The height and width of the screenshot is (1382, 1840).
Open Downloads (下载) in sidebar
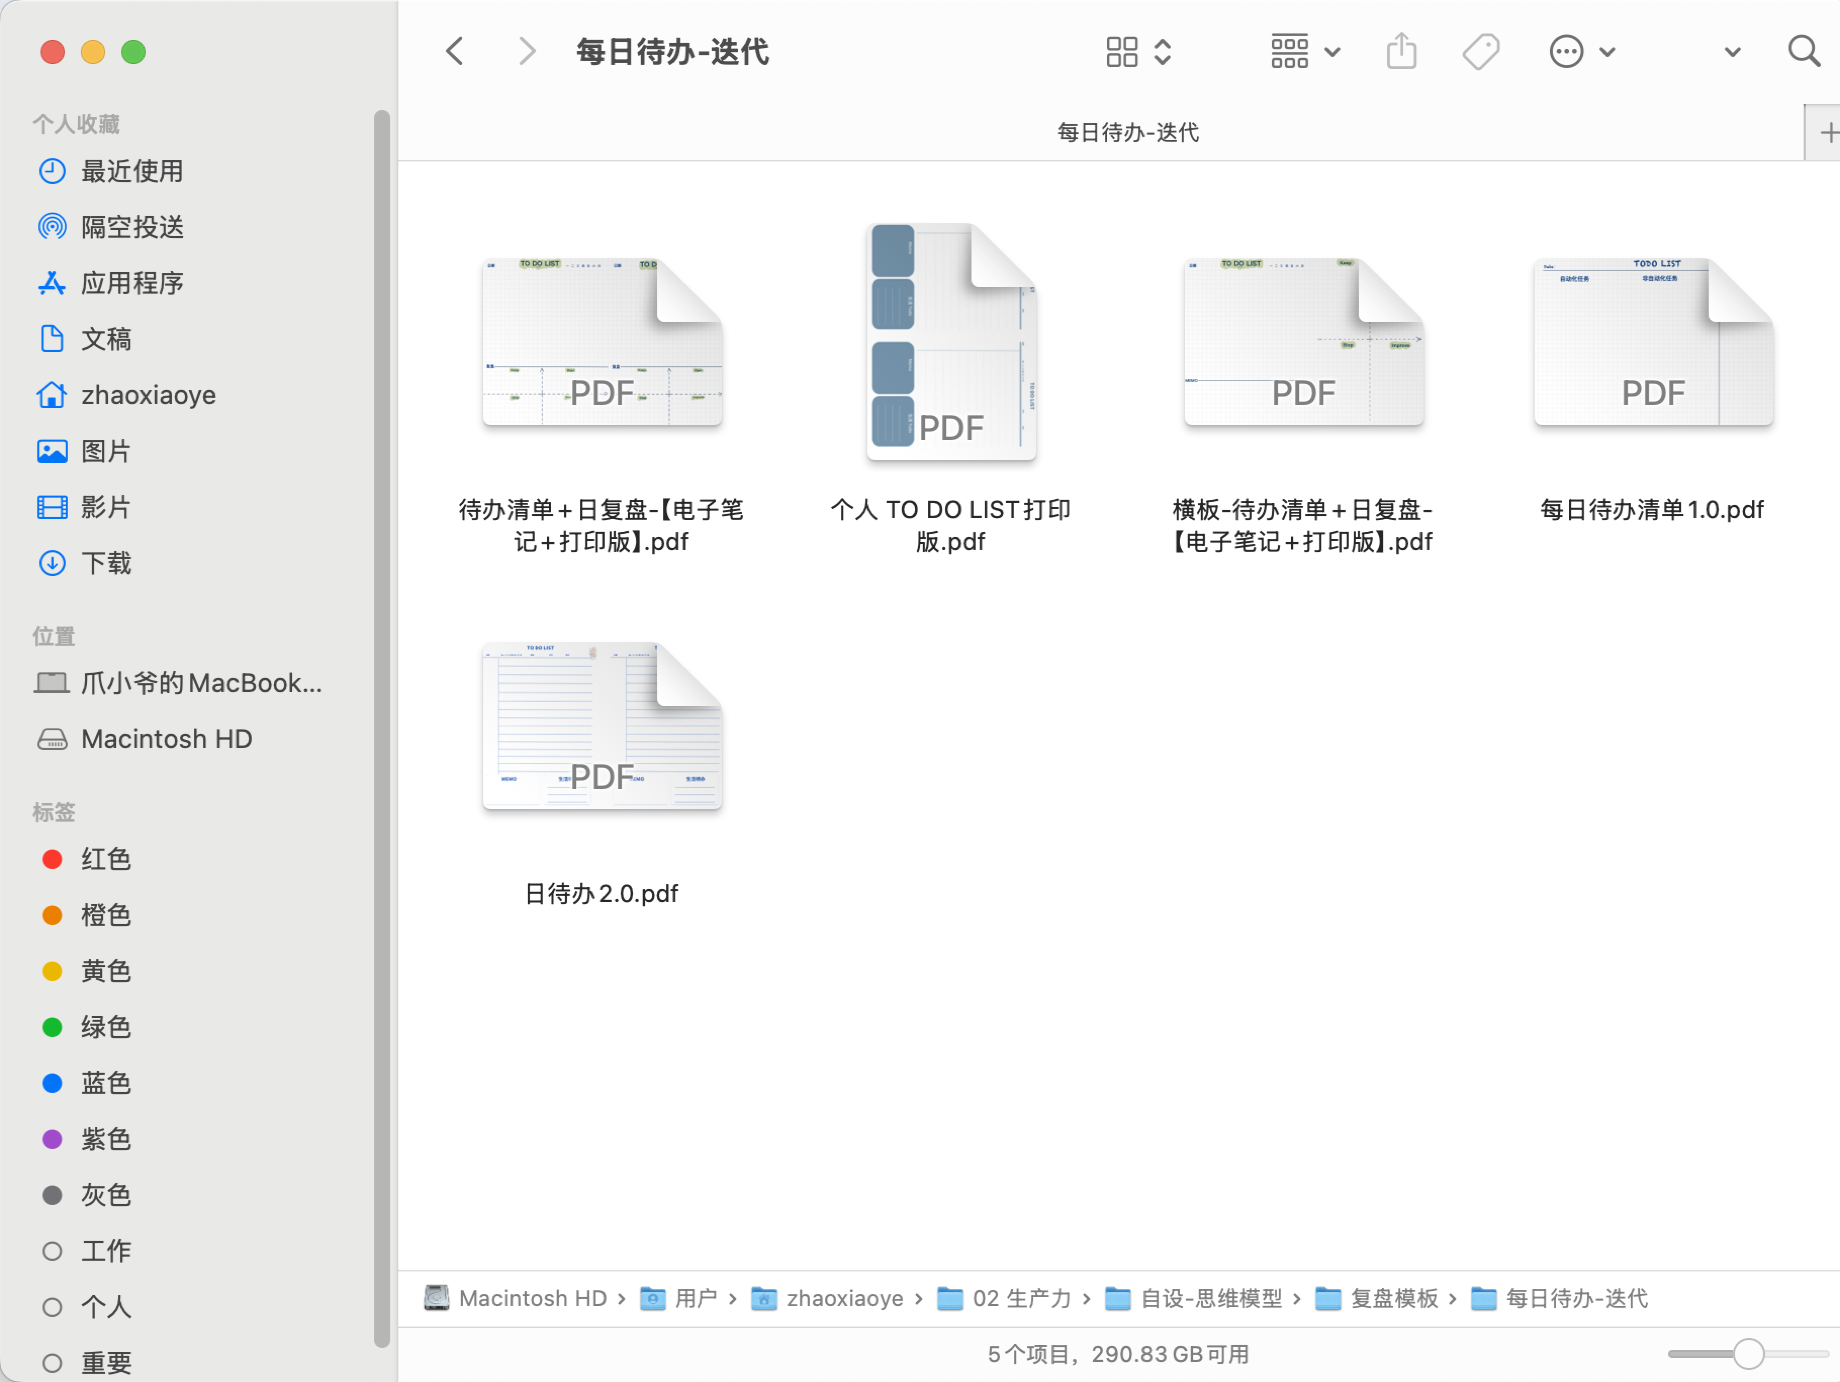(x=106, y=563)
